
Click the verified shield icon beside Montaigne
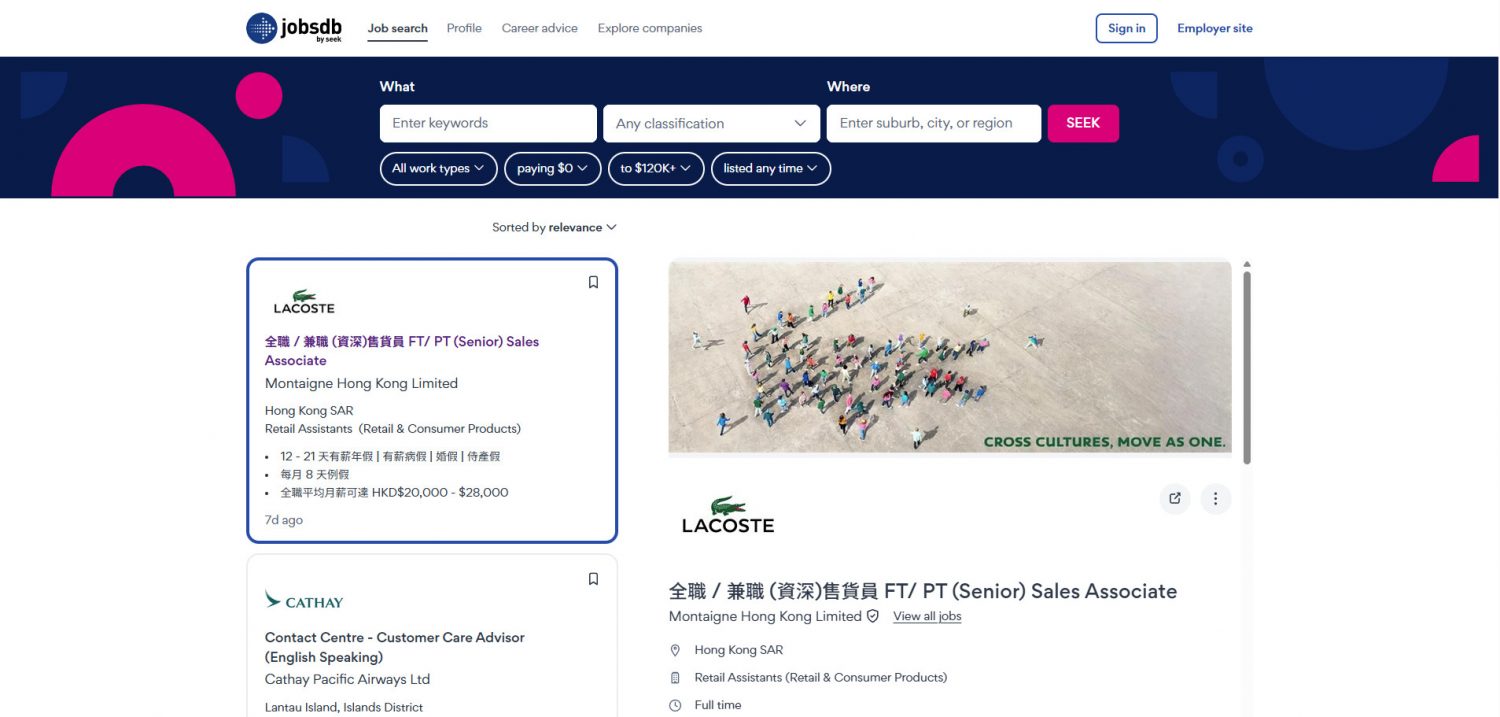coord(873,616)
